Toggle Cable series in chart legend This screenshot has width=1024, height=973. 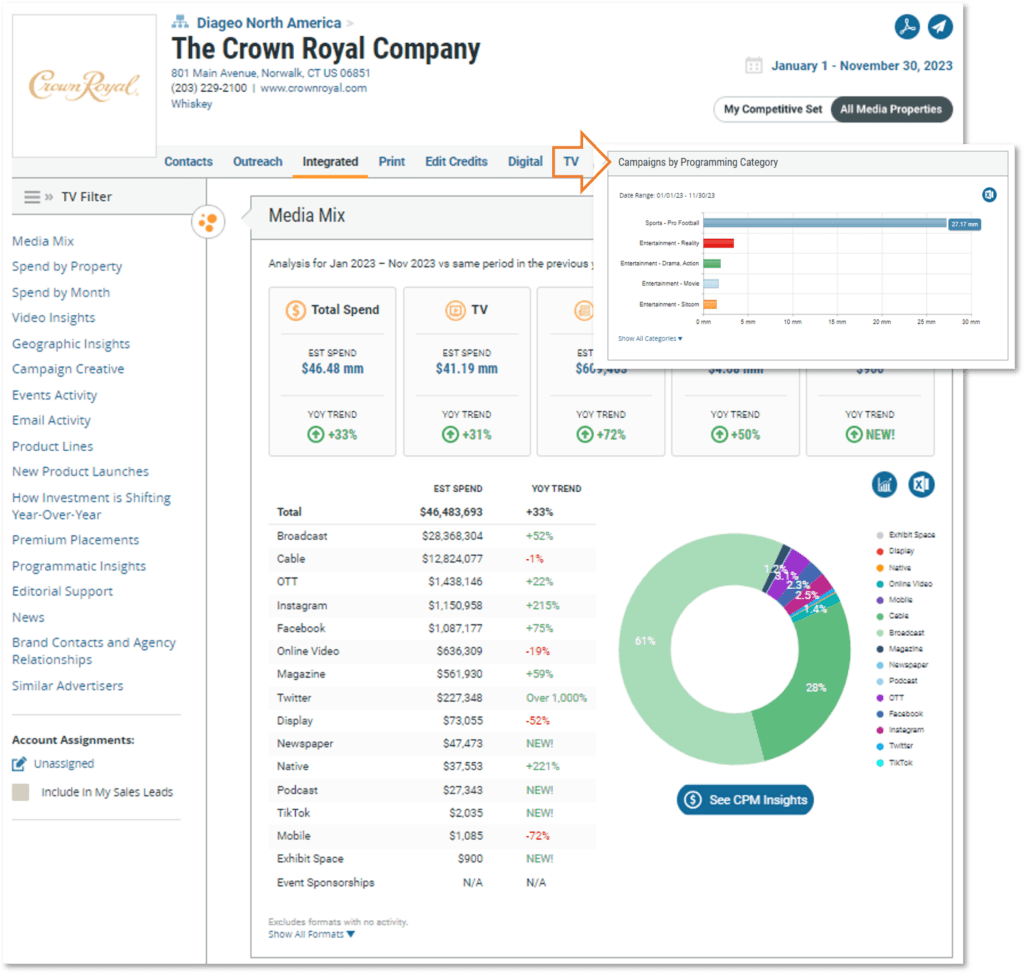tap(893, 616)
